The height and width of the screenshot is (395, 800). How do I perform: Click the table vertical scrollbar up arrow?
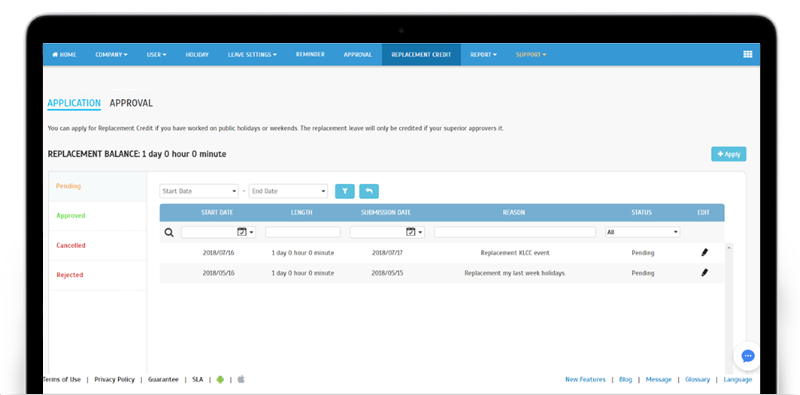pyautogui.click(x=729, y=248)
